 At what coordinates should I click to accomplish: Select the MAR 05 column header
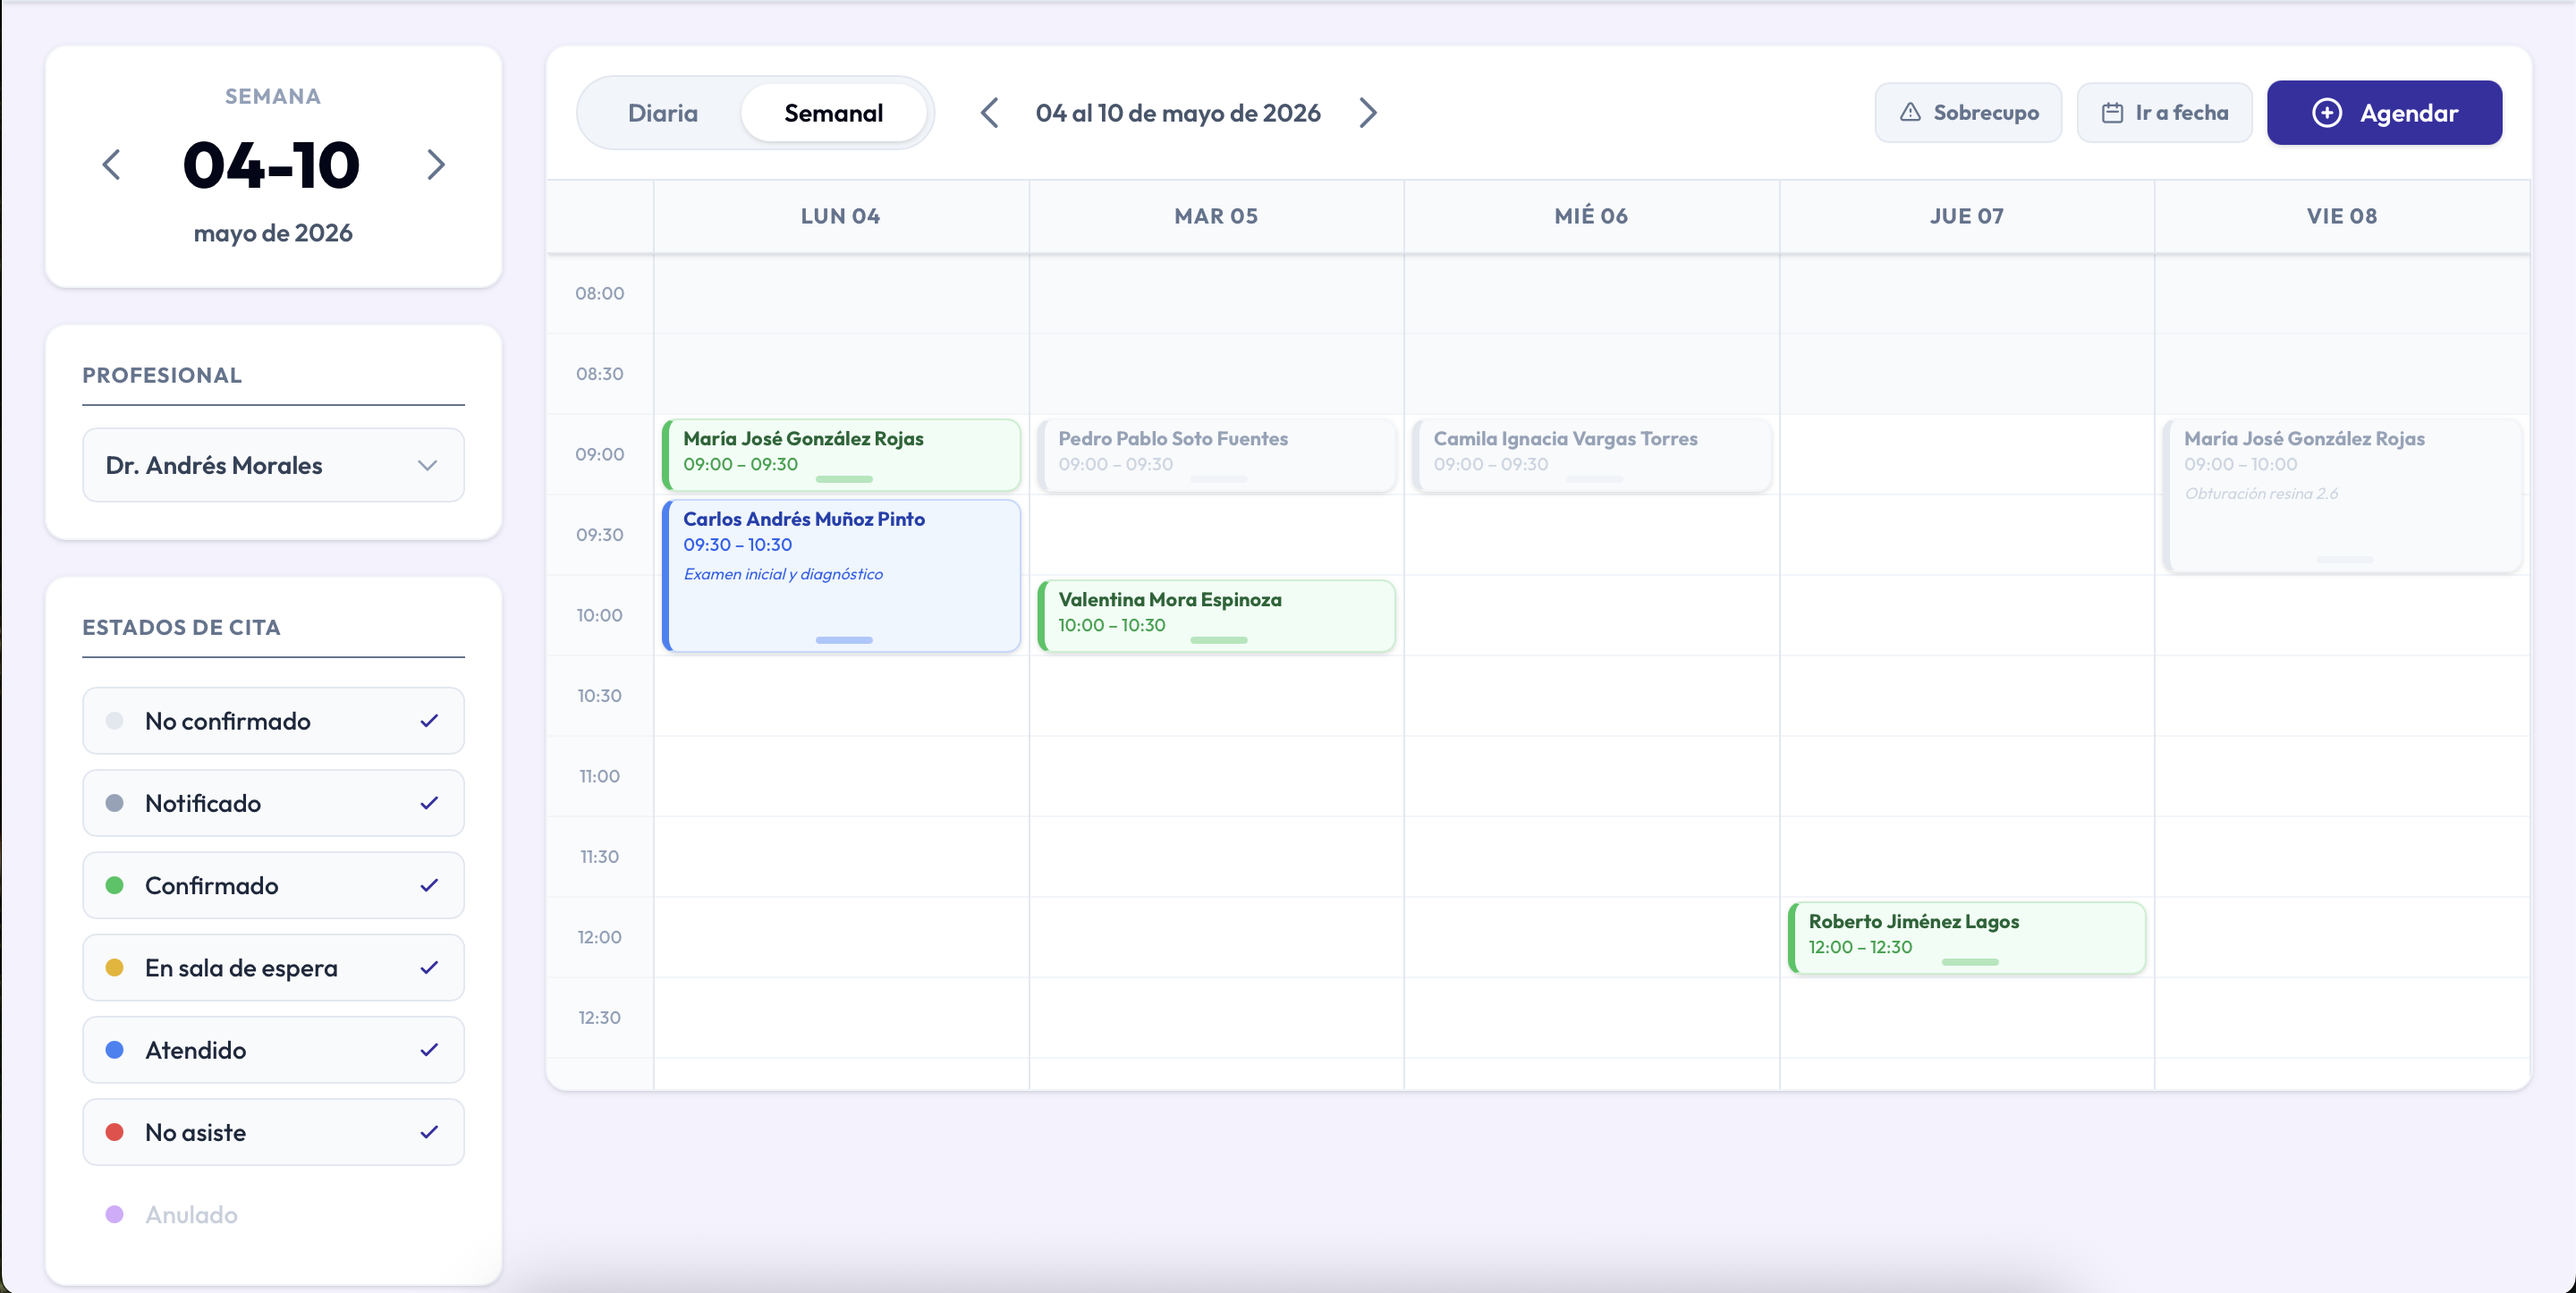[1216, 216]
